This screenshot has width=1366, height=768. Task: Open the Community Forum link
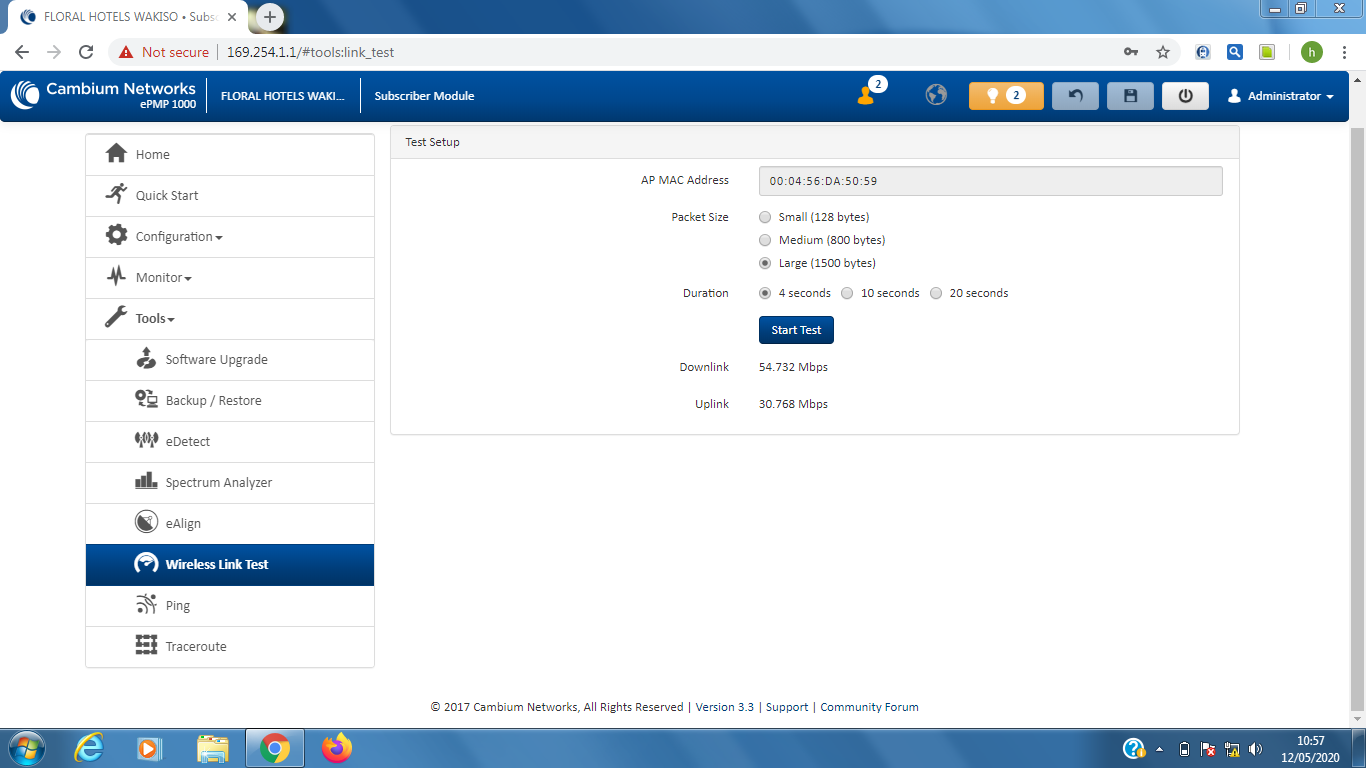pos(869,707)
